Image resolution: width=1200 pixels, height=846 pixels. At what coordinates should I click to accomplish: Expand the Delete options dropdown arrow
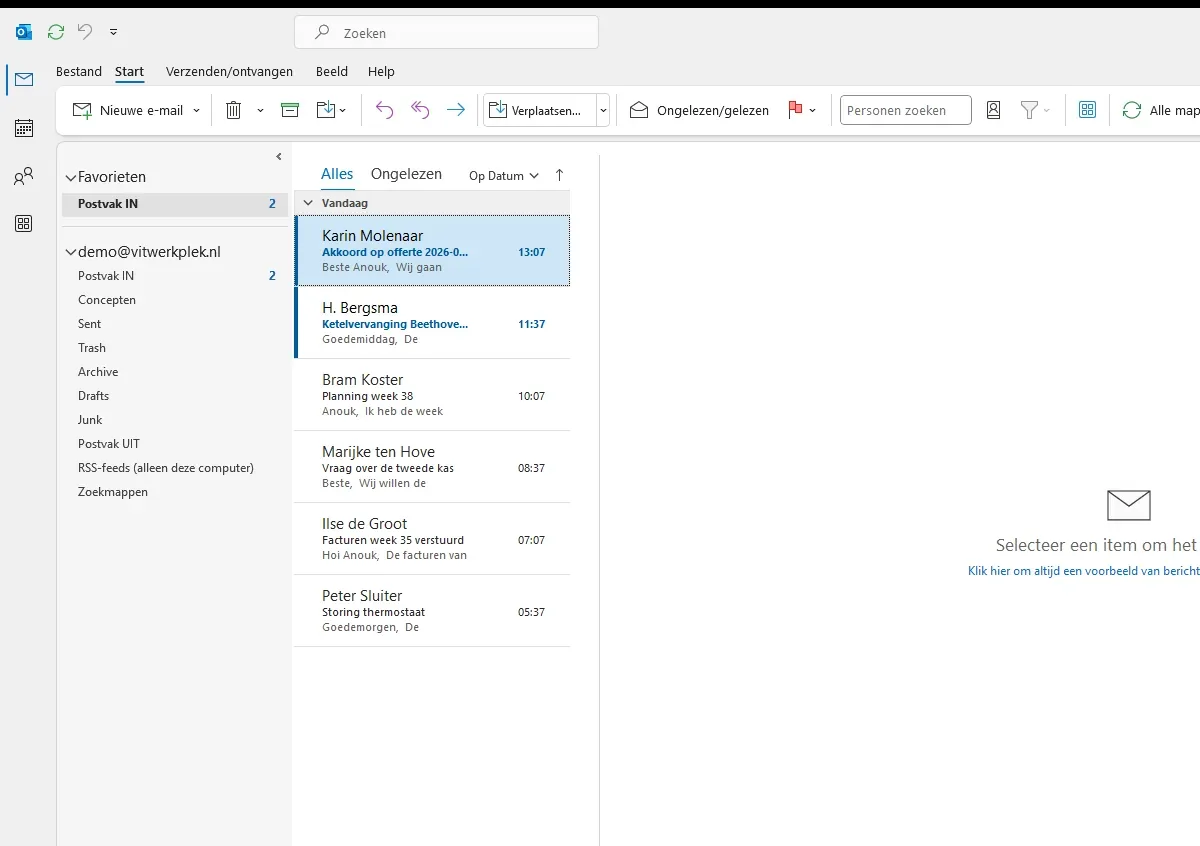click(x=260, y=110)
